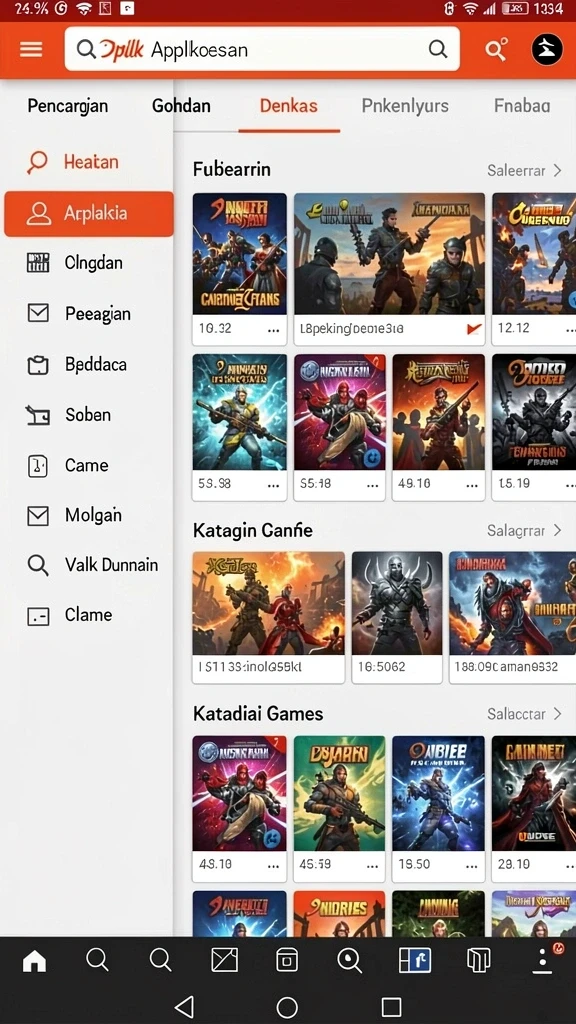The width and height of the screenshot is (576, 1024).
Task: Go to Home in bottom navigation
Action: click(35, 960)
